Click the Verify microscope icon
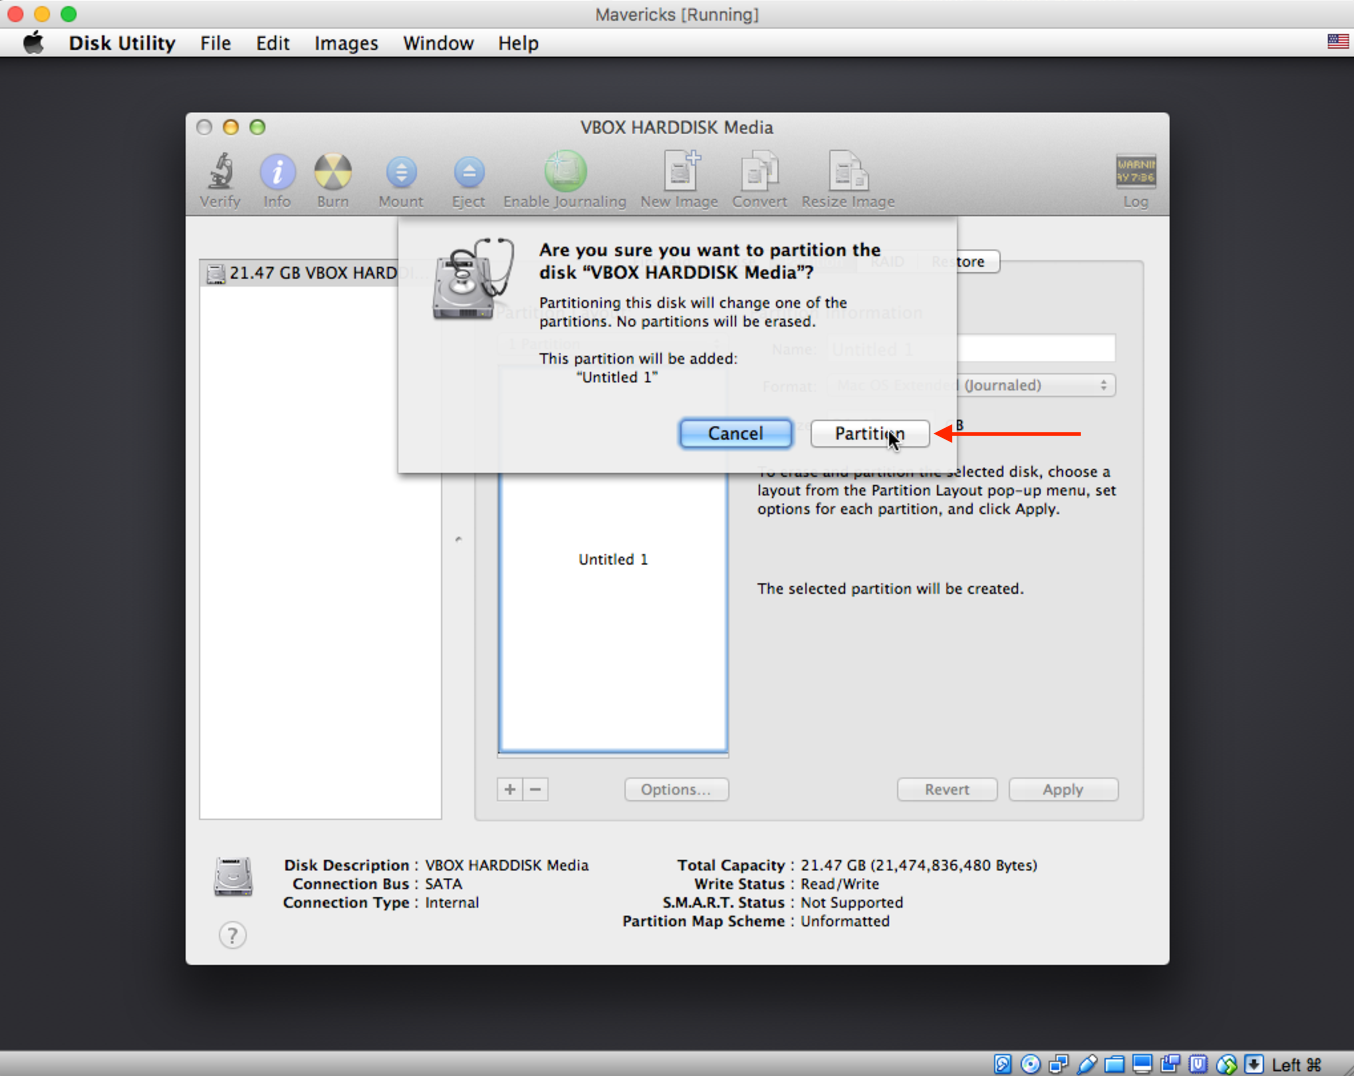 [x=220, y=173]
